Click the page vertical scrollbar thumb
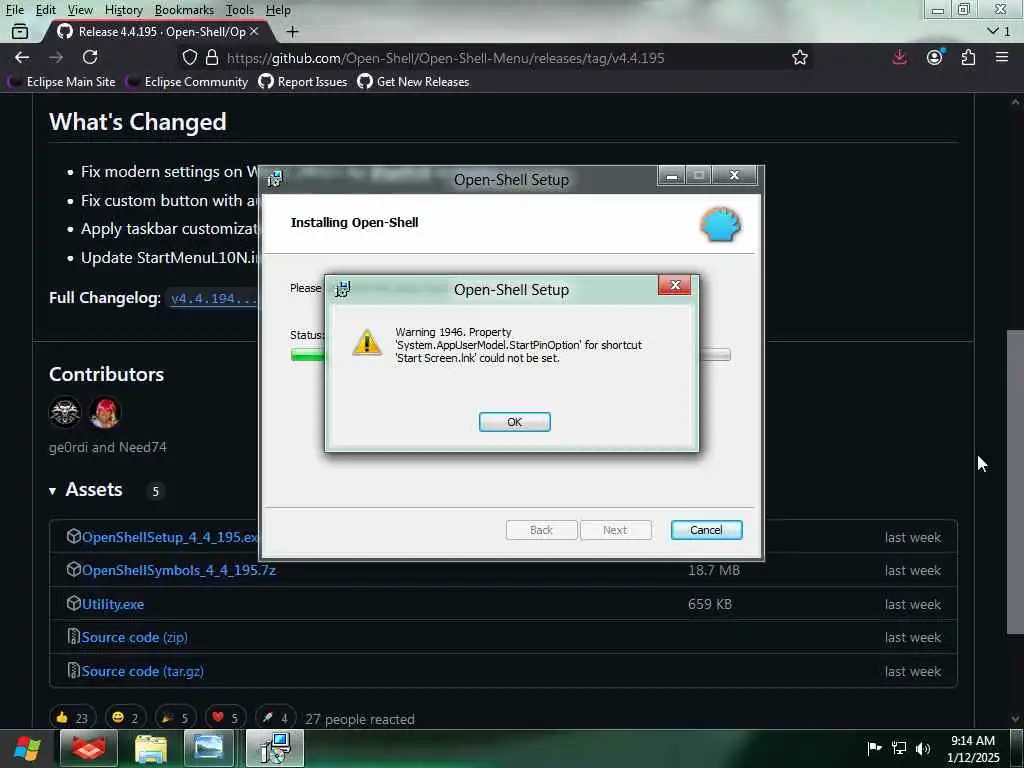 click(1014, 482)
